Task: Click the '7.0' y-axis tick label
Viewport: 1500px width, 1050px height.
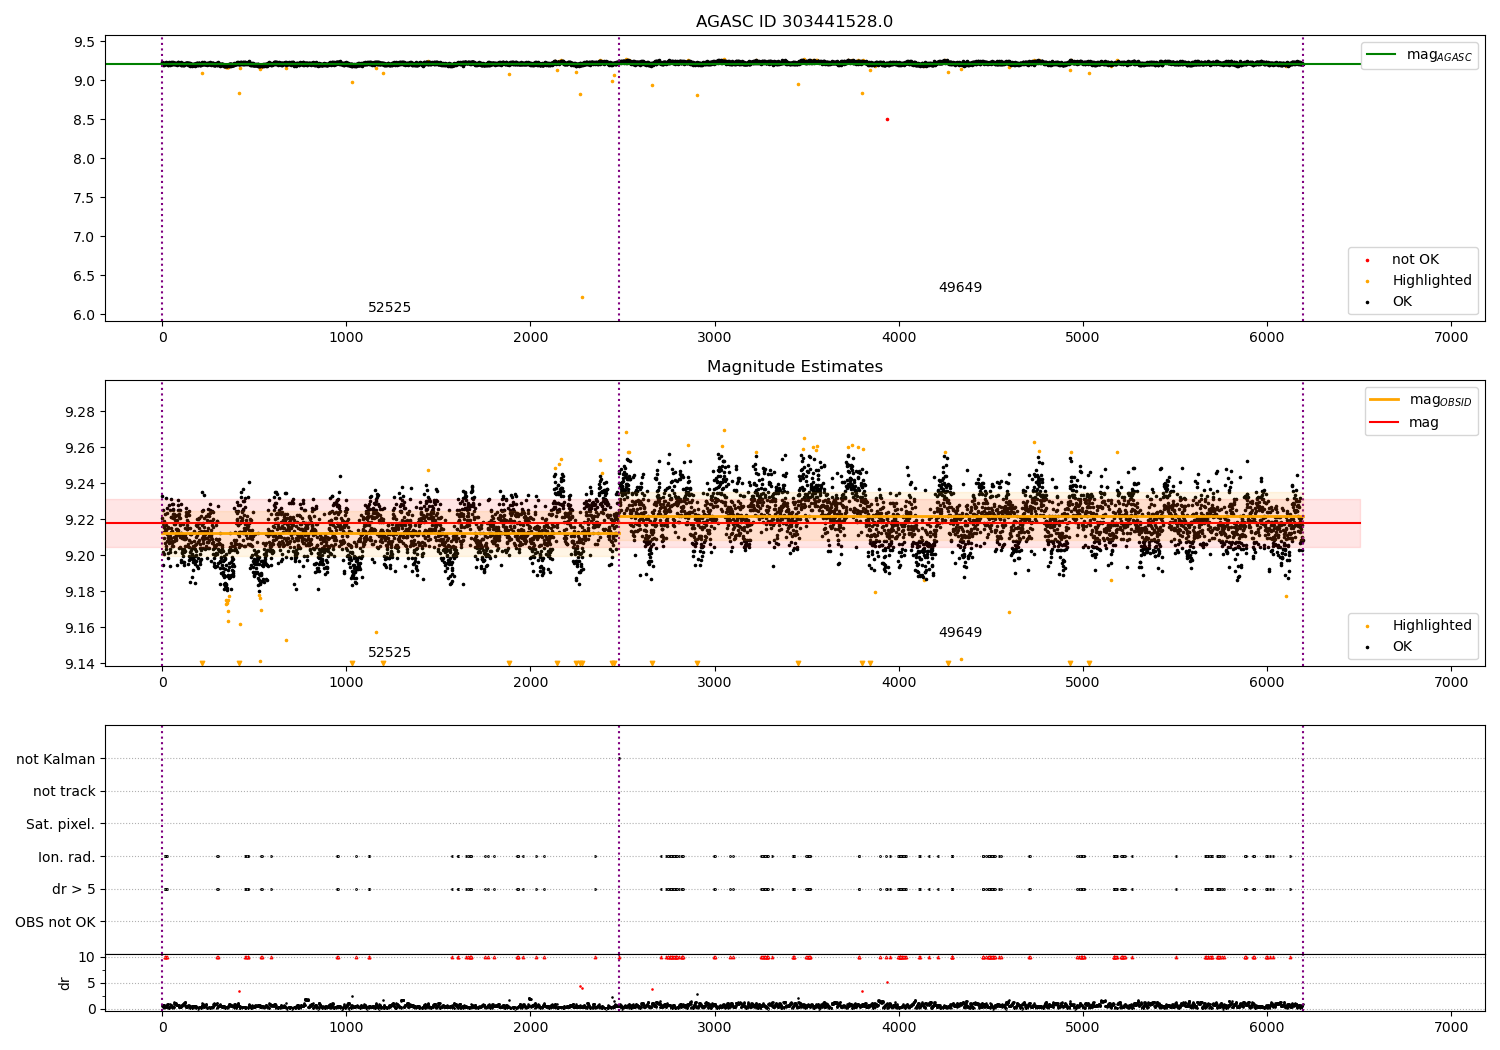Action: (85, 237)
